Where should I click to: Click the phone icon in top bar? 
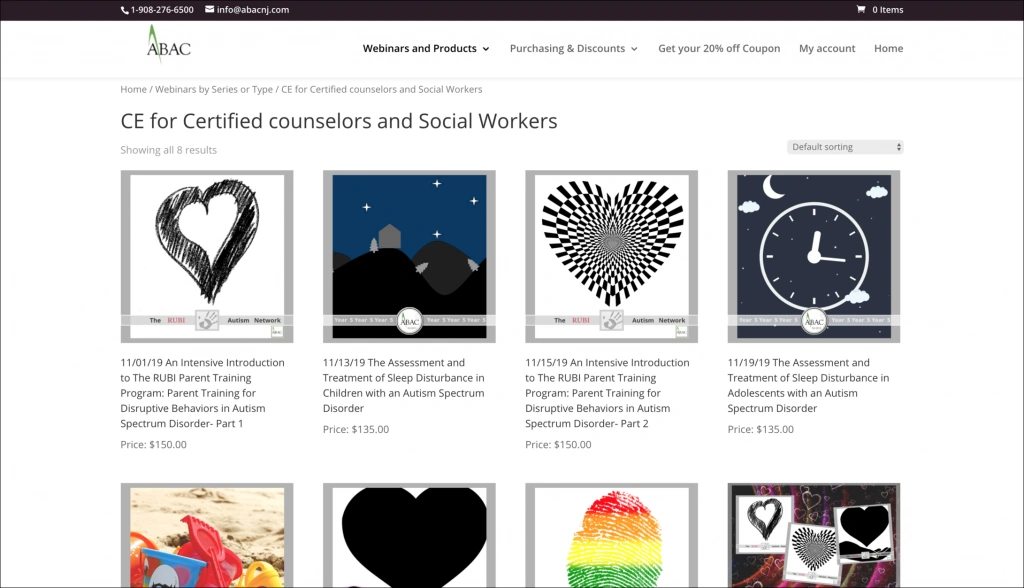click(x=125, y=10)
